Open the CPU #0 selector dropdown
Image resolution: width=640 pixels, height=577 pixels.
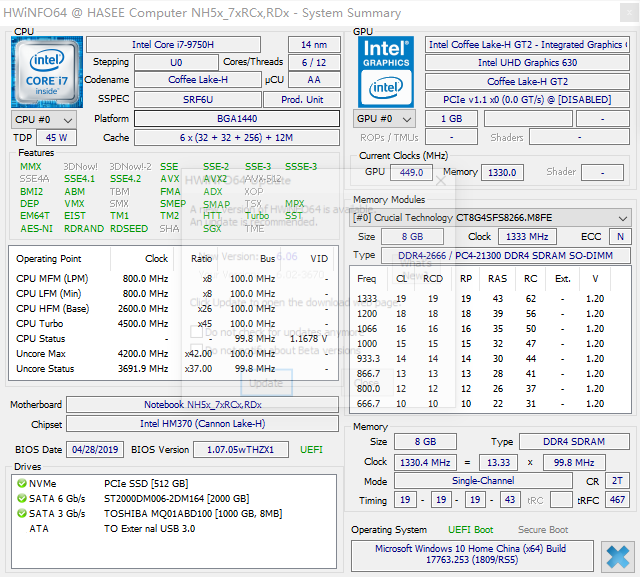coord(41,119)
